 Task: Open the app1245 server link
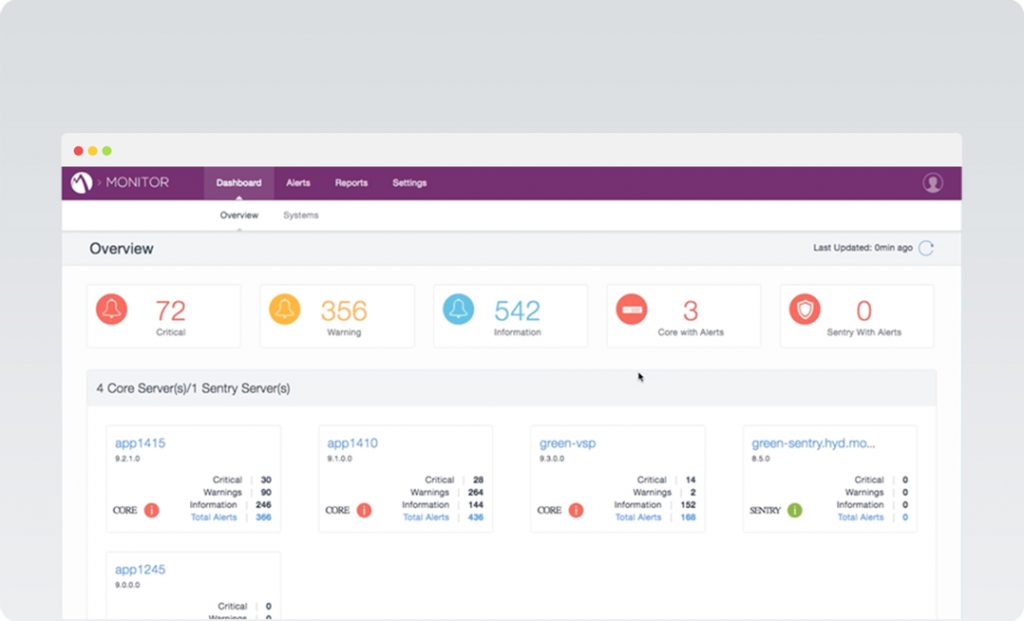pyautogui.click(x=140, y=569)
